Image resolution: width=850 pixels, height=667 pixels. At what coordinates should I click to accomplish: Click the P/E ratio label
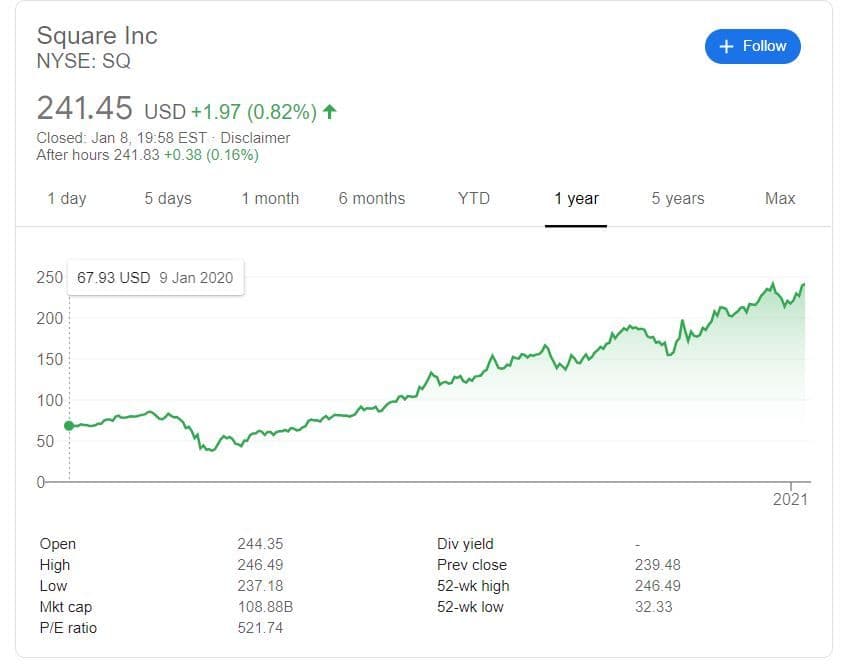(x=69, y=628)
